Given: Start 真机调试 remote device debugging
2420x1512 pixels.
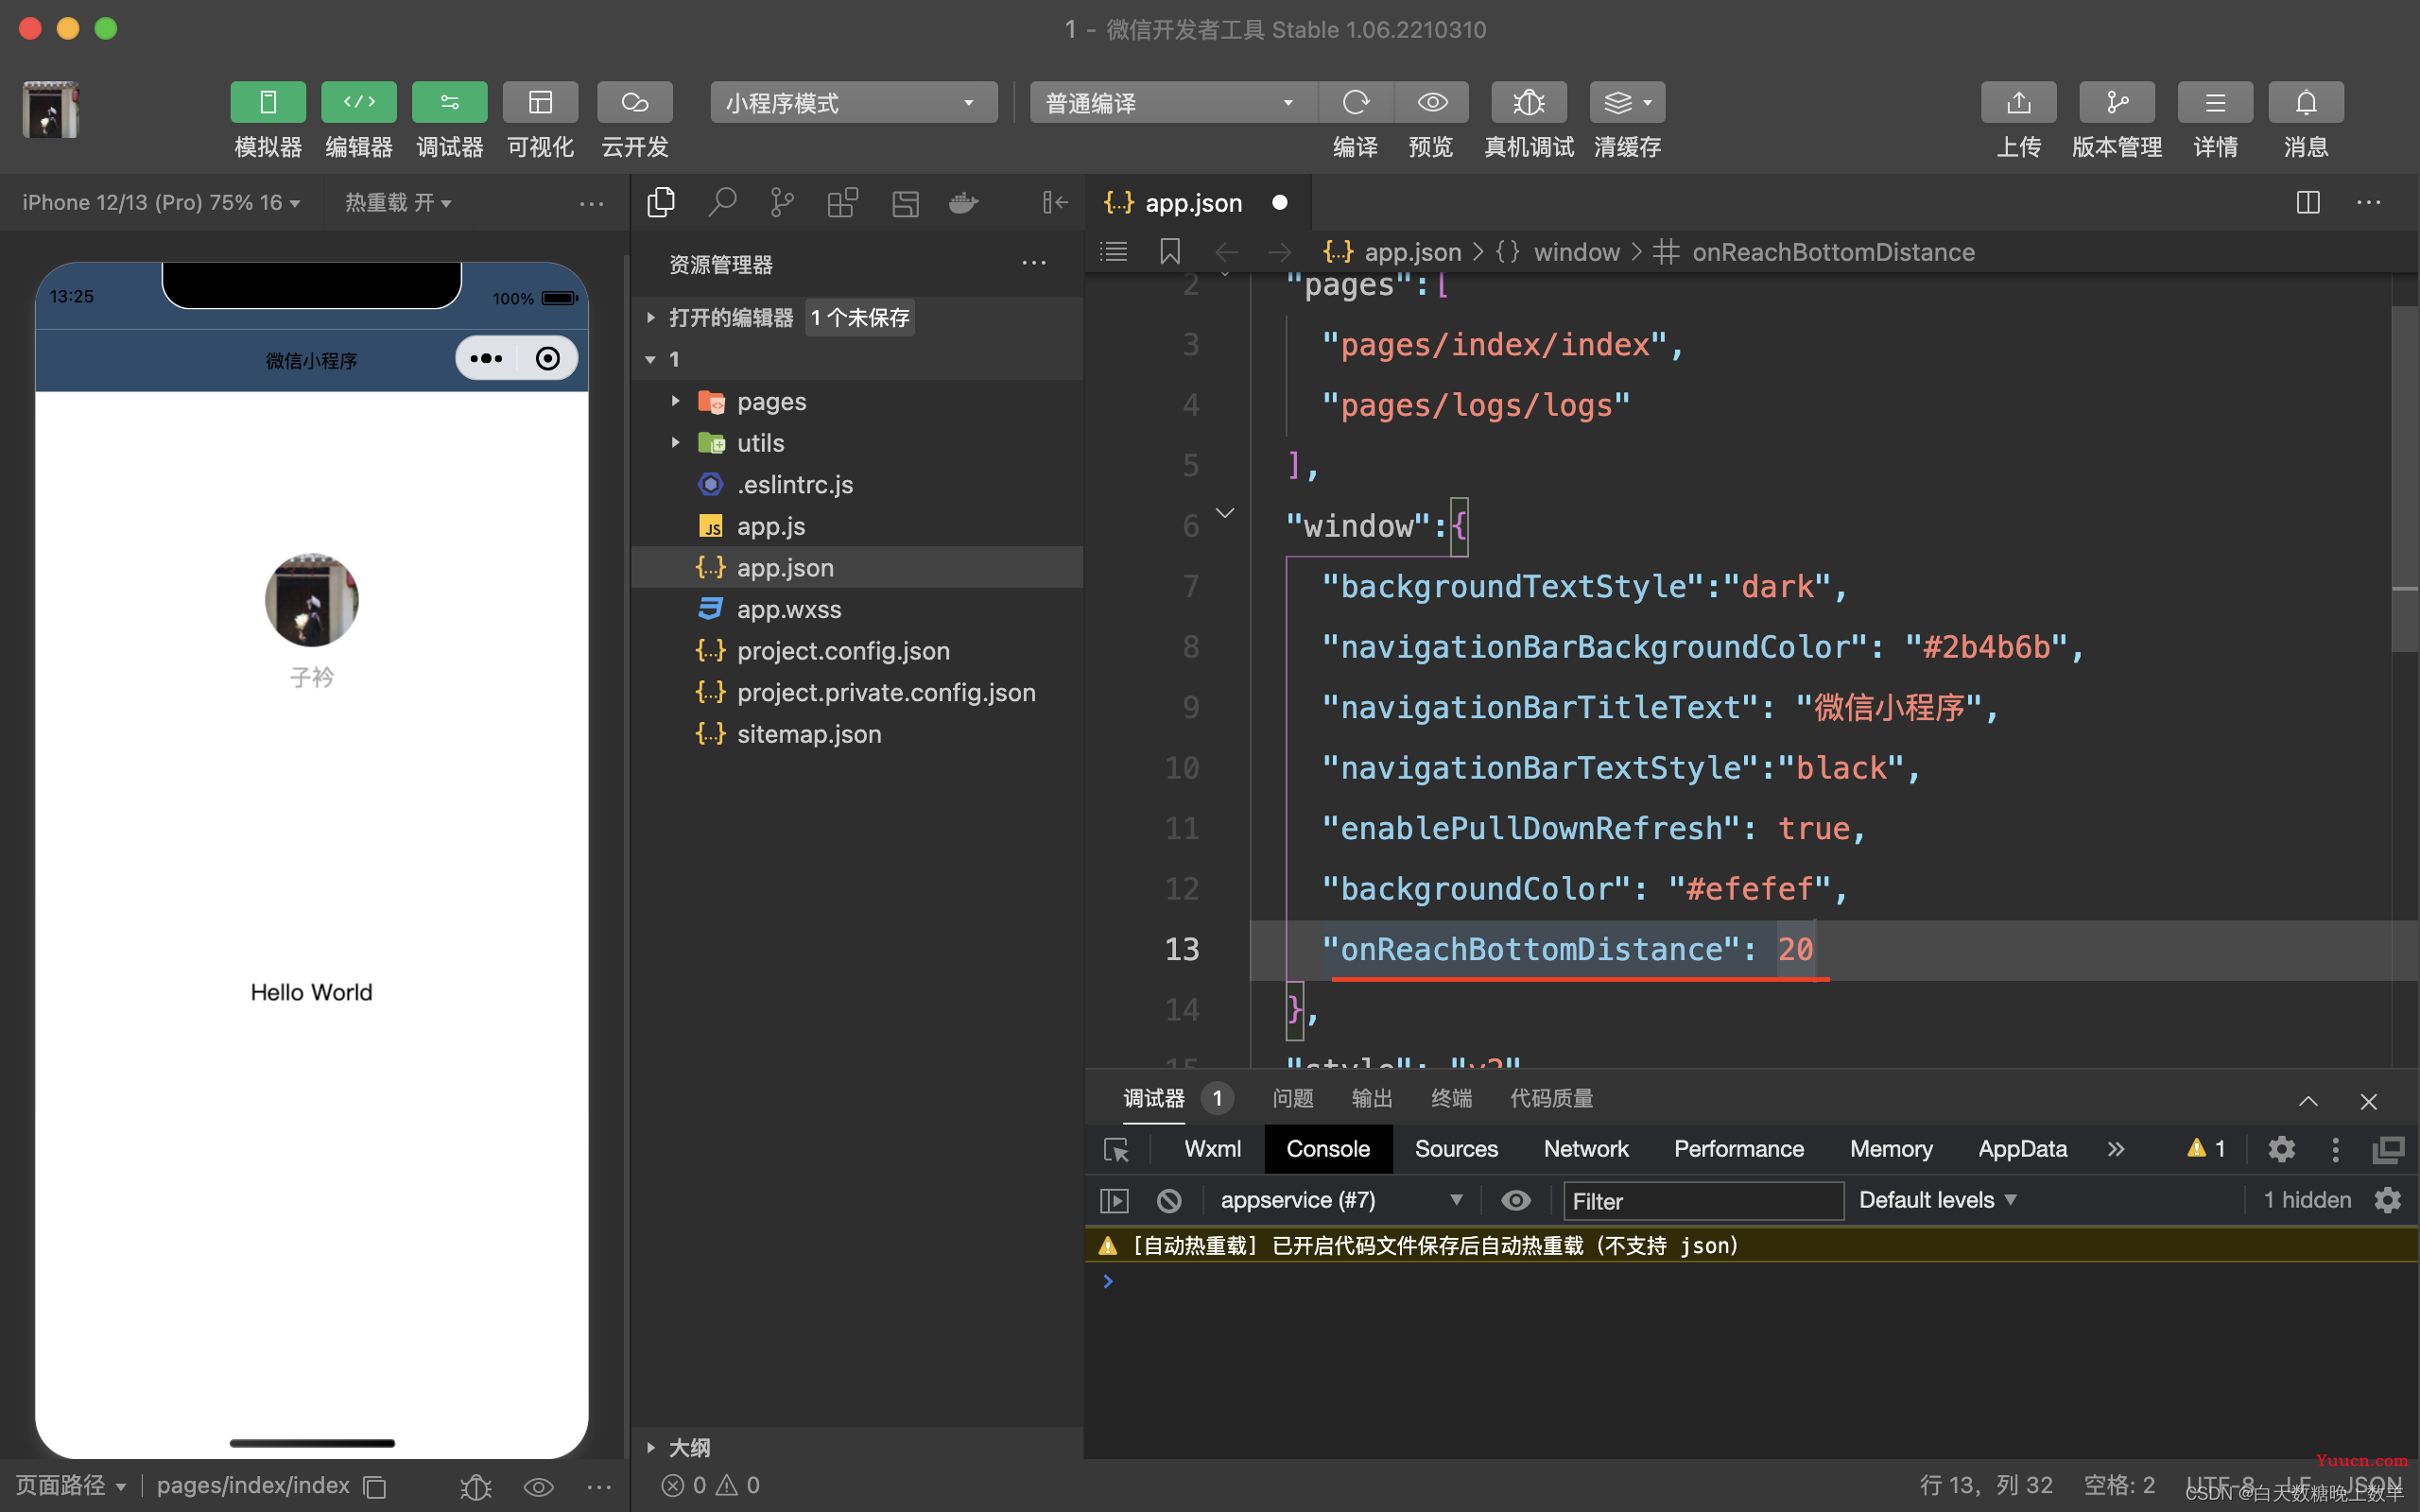Looking at the screenshot, I should [1529, 102].
